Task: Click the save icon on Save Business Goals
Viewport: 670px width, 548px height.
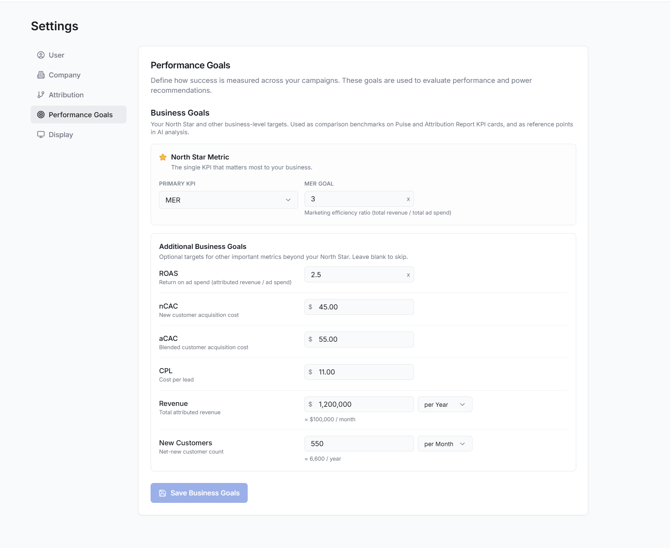Action: 162,493
